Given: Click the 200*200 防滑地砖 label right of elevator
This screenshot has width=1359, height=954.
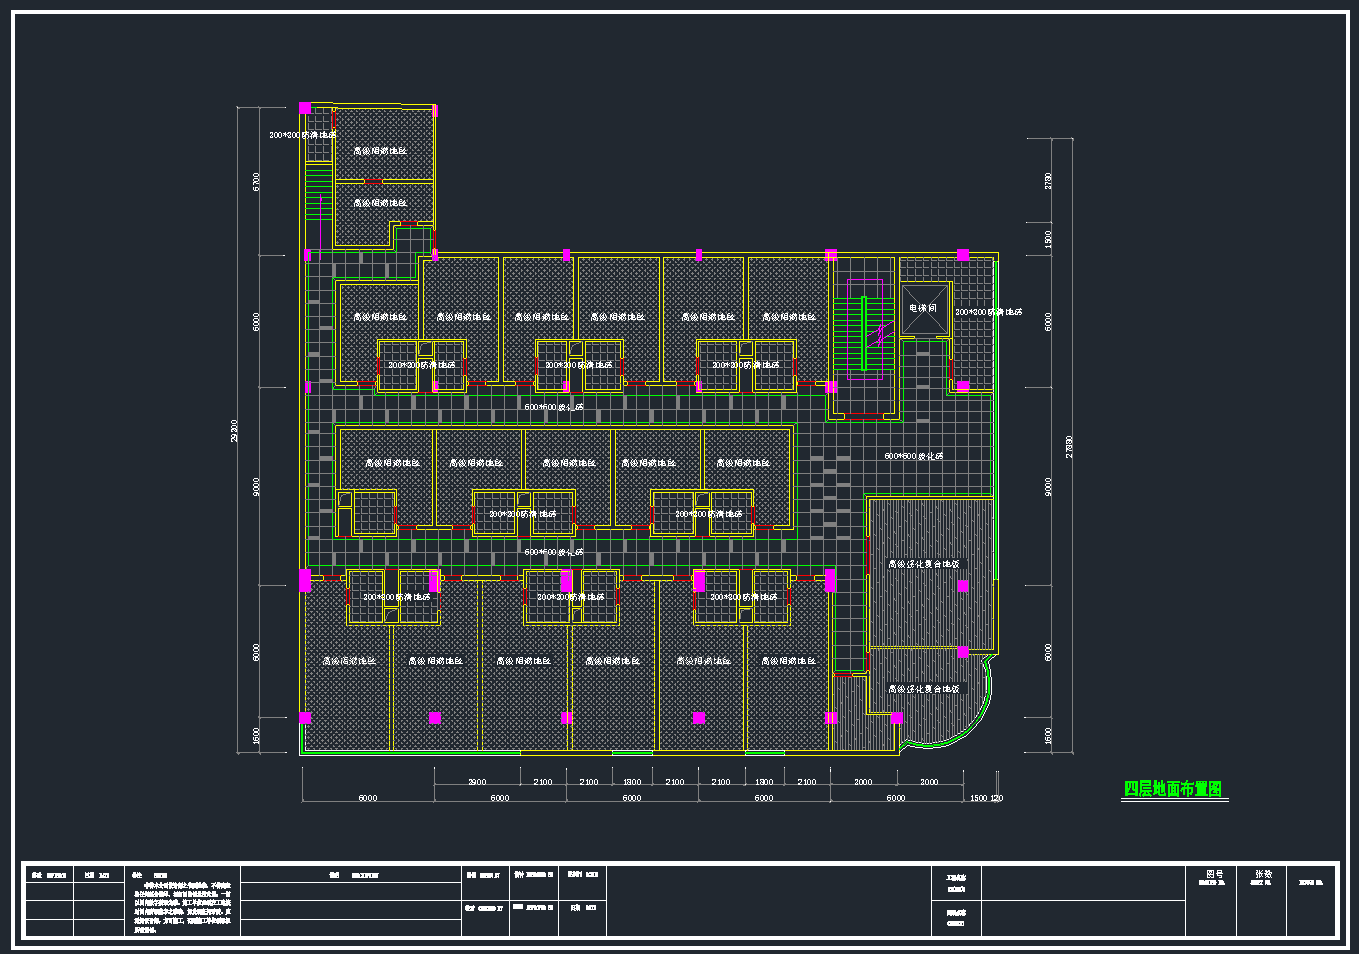Looking at the screenshot, I should [988, 312].
